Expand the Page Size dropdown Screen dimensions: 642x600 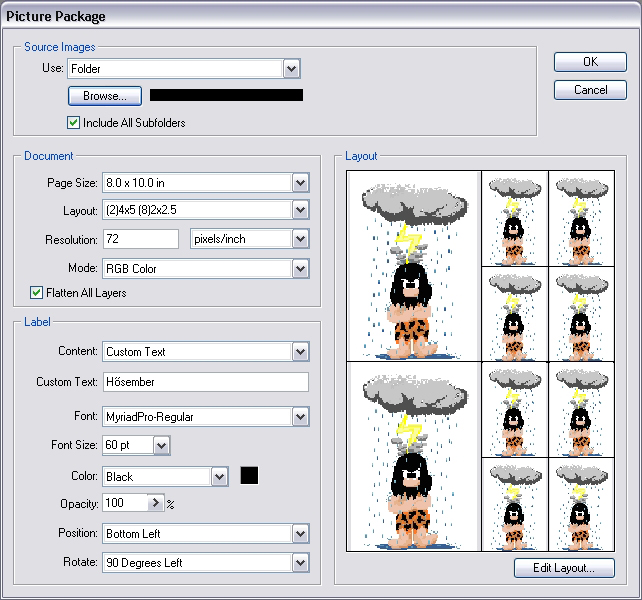pos(300,183)
